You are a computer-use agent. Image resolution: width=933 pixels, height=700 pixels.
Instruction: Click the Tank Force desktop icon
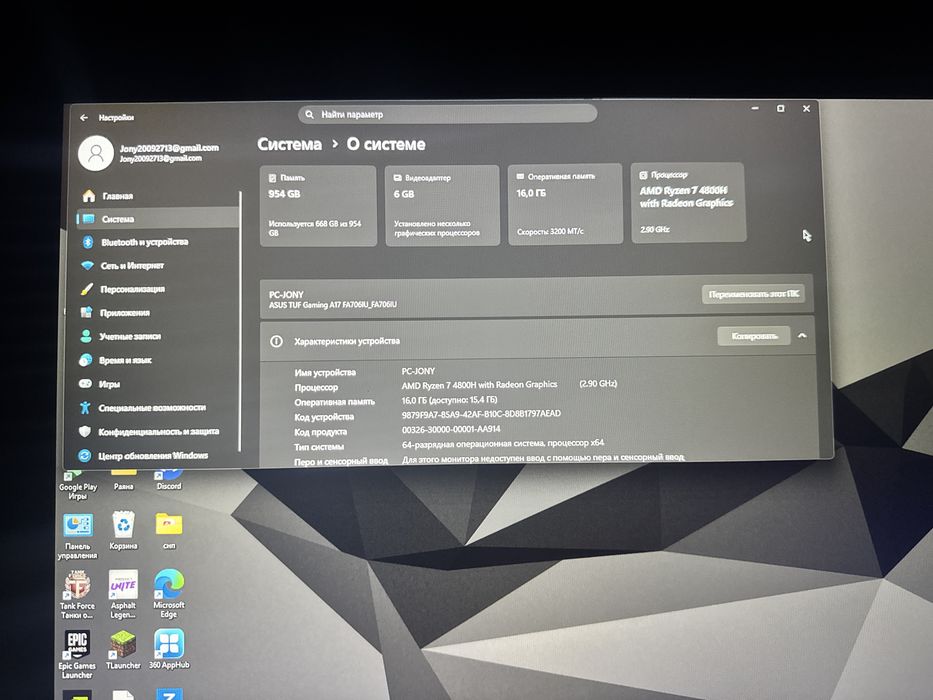click(x=77, y=594)
